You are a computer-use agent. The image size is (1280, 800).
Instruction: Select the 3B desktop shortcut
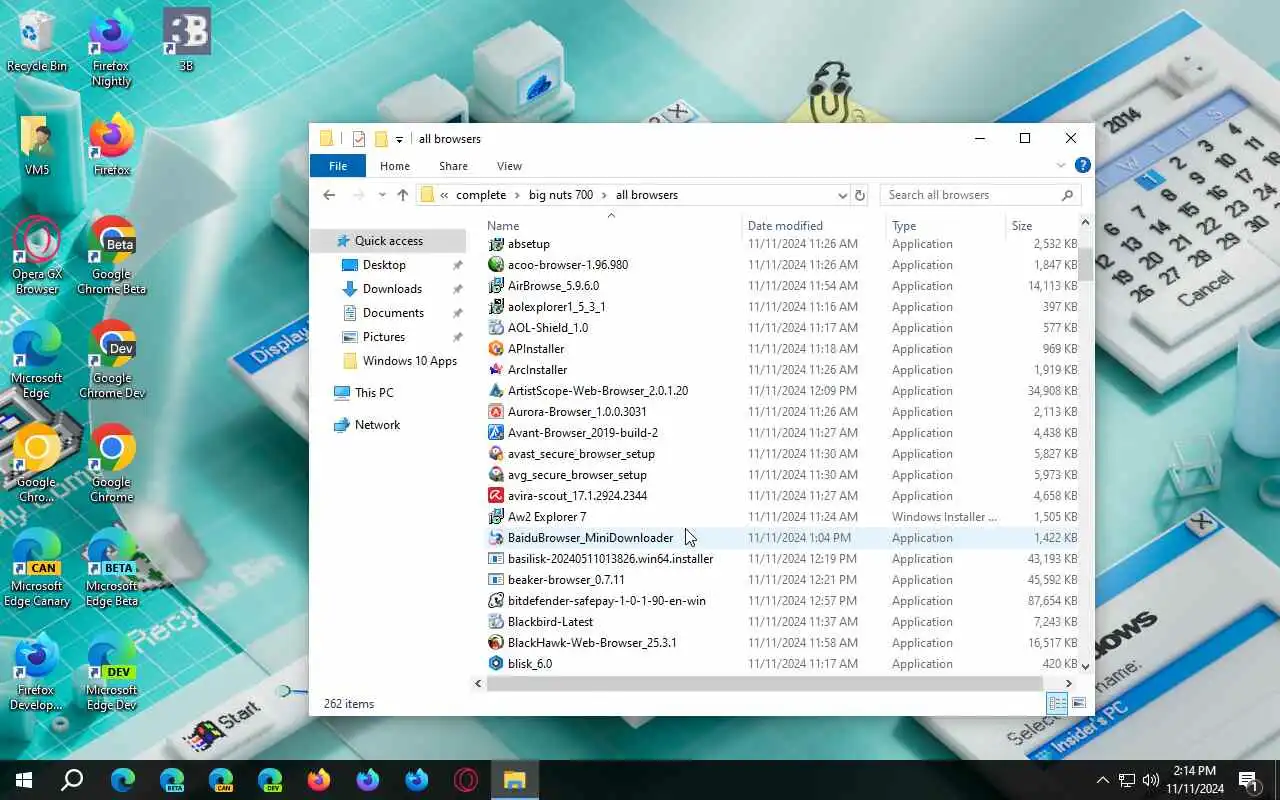pyautogui.click(x=186, y=41)
